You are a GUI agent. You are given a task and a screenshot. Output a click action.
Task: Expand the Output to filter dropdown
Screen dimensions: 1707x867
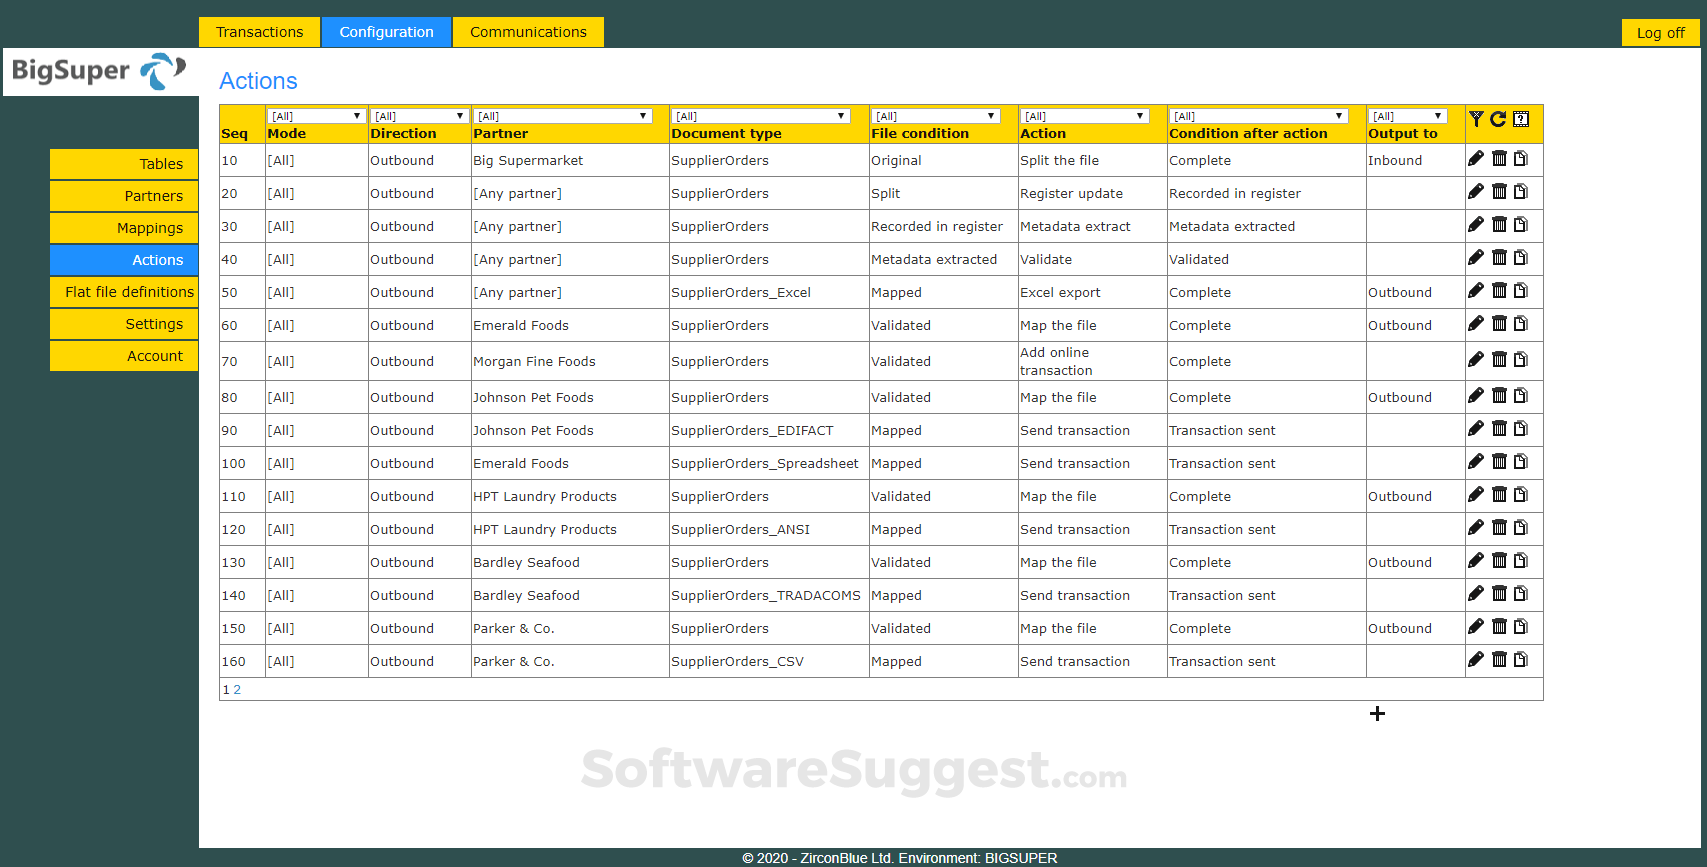[x=1407, y=116]
